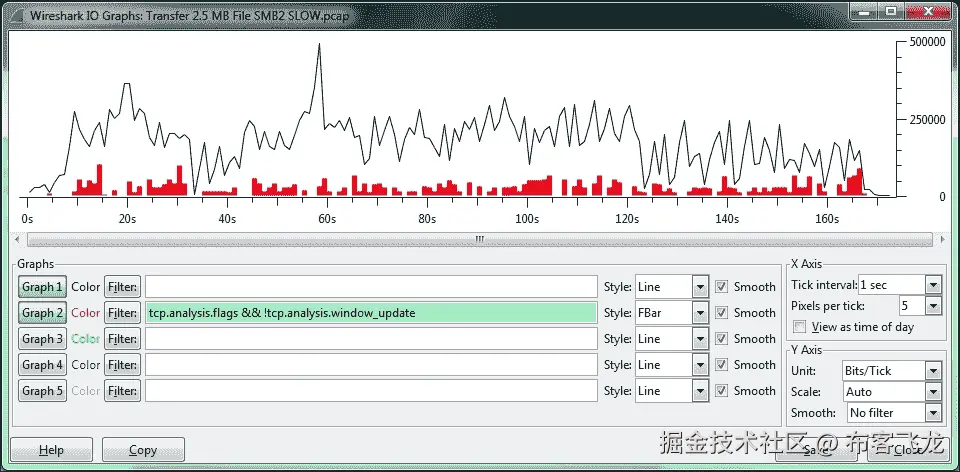The width and height of the screenshot is (960, 472).
Task: Click the green tcp.analysis.flags filter field
Action: pyautogui.click(x=371, y=313)
